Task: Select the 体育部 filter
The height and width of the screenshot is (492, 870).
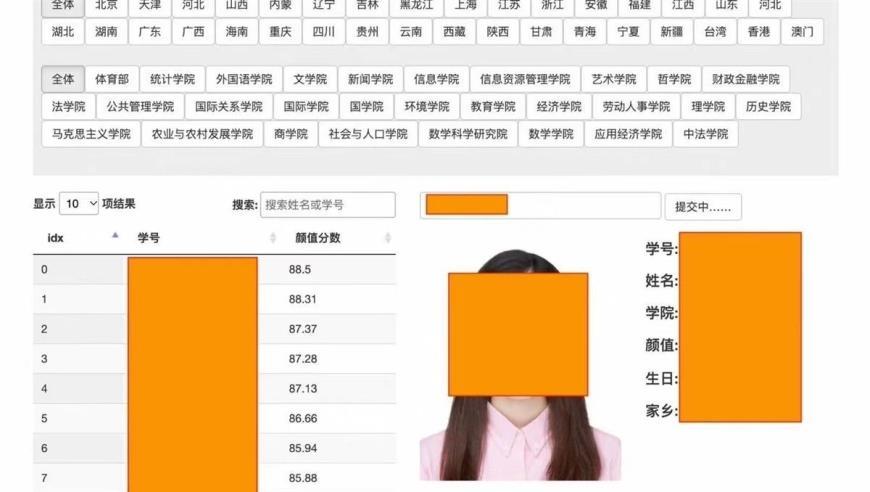Action: pyautogui.click(x=112, y=79)
